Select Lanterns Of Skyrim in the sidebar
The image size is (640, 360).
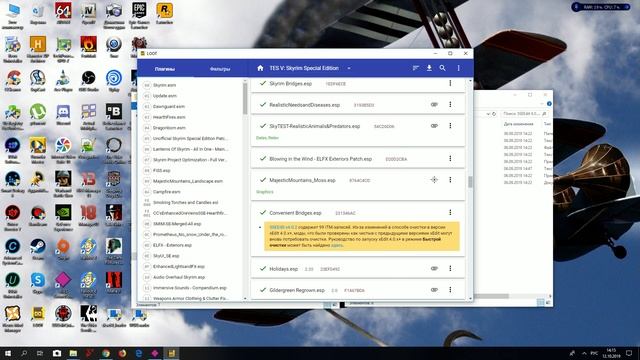pyautogui.click(x=191, y=149)
